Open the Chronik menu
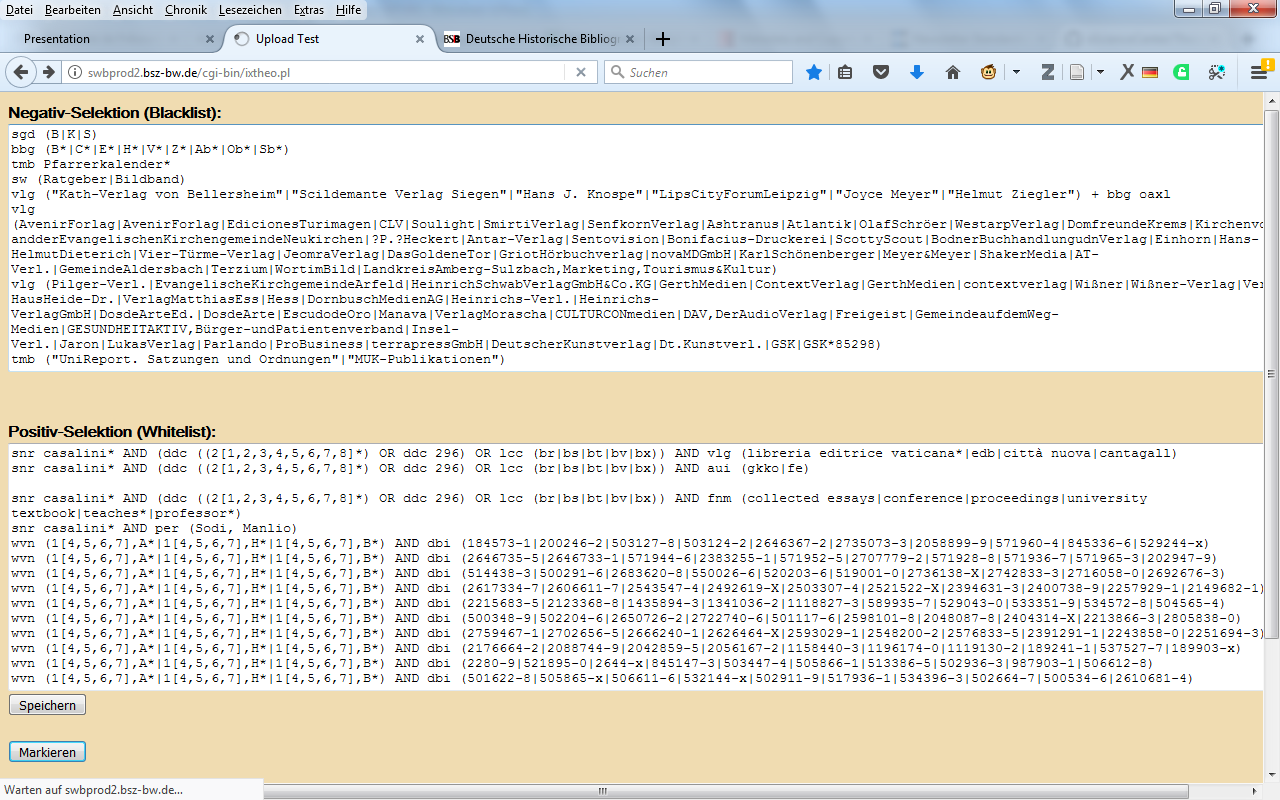 click(x=185, y=10)
